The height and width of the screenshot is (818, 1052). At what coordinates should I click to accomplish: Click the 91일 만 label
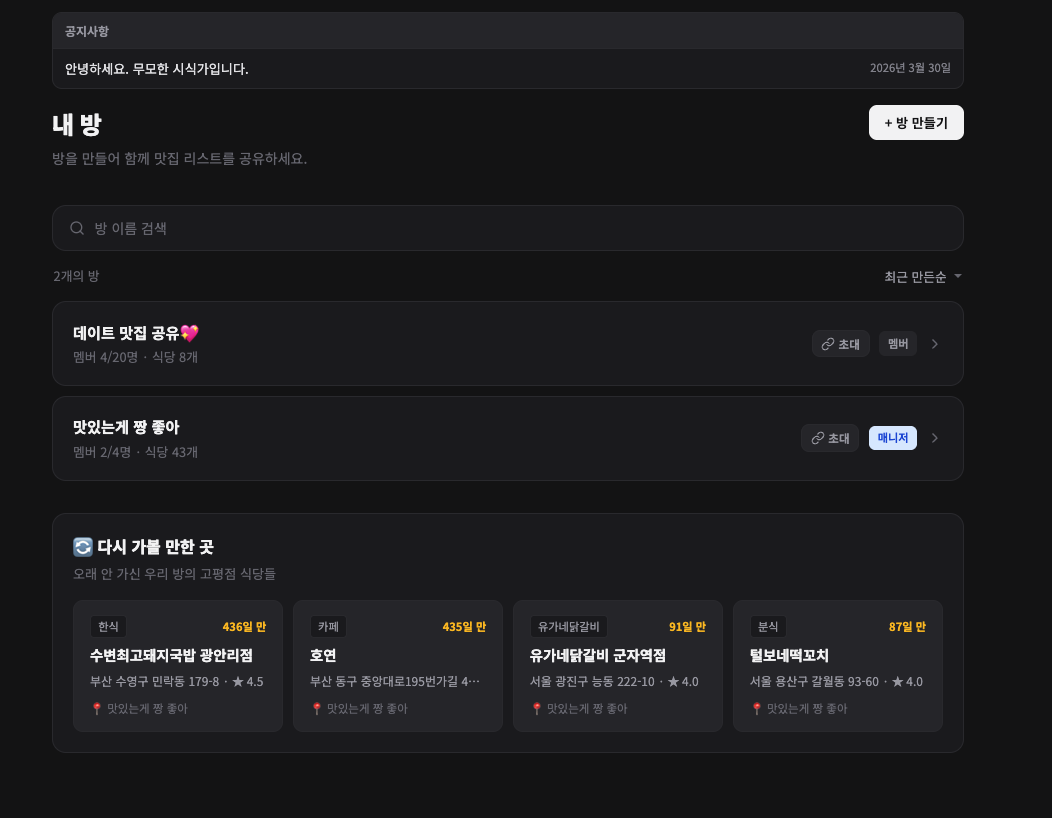coord(687,627)
